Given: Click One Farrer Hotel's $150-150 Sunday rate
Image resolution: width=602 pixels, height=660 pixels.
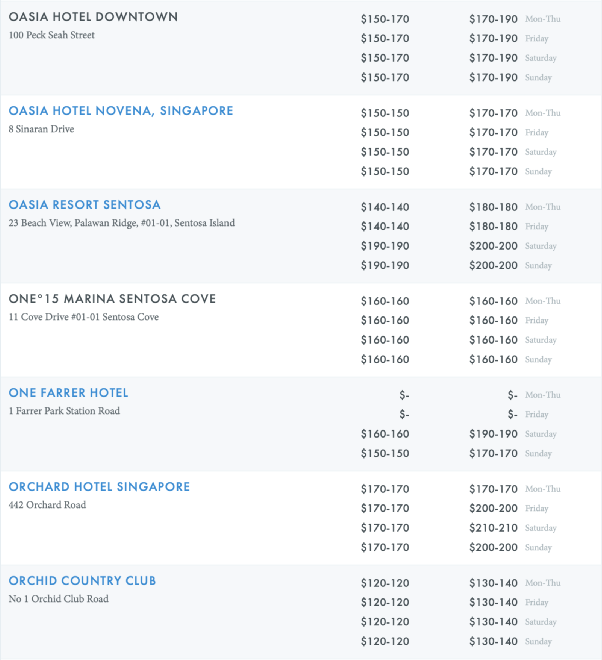Looking at the screenshot, I should pyautogui.click(x=385, y=453).
